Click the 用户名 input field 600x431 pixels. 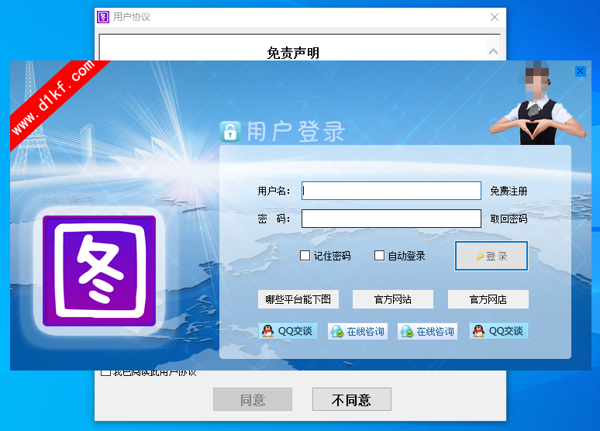pos(391,190)
